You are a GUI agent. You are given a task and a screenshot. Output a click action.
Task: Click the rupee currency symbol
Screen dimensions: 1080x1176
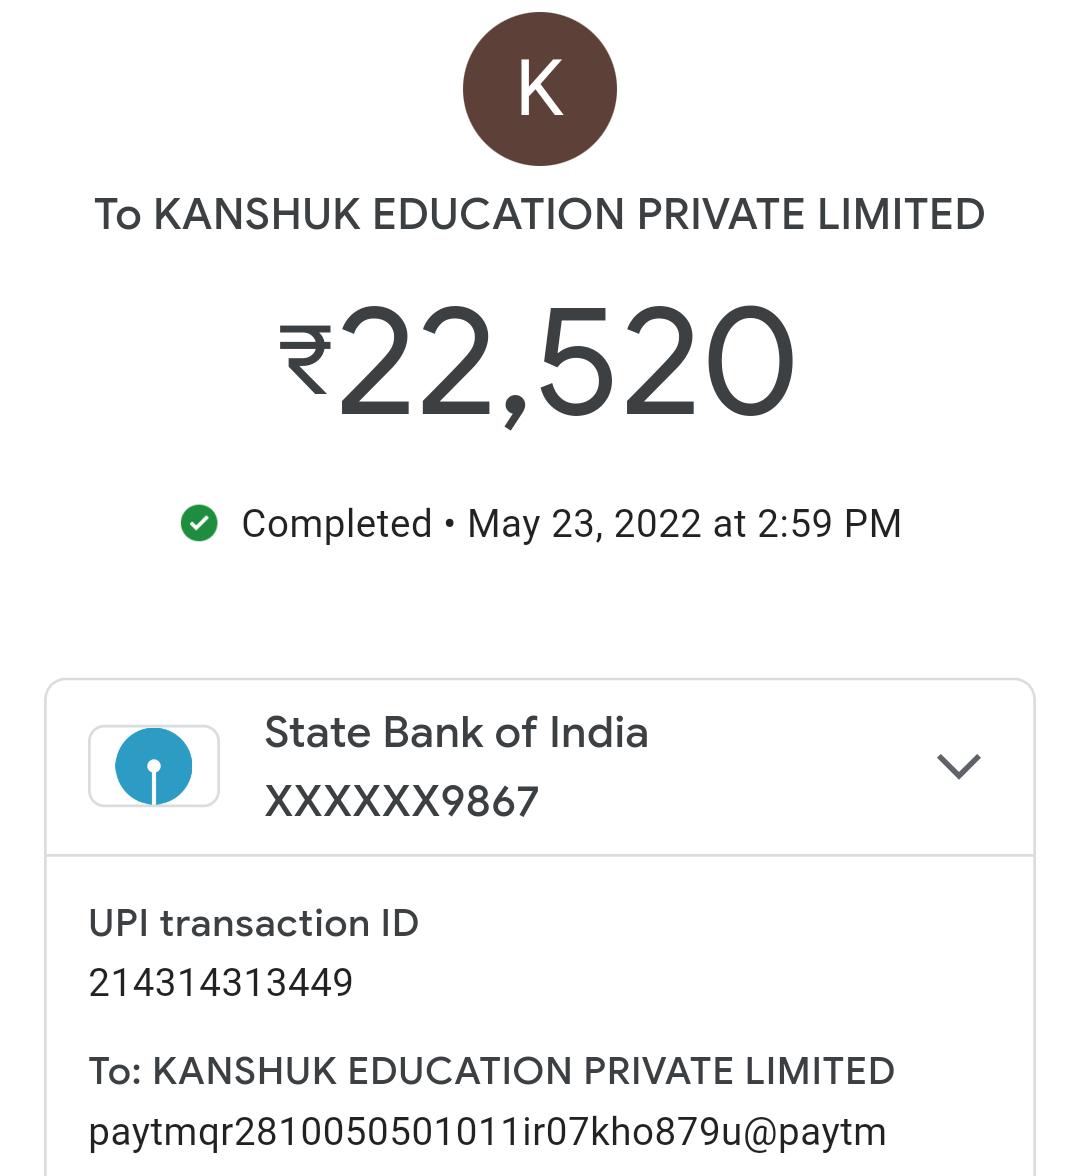(x=305, y=360)
